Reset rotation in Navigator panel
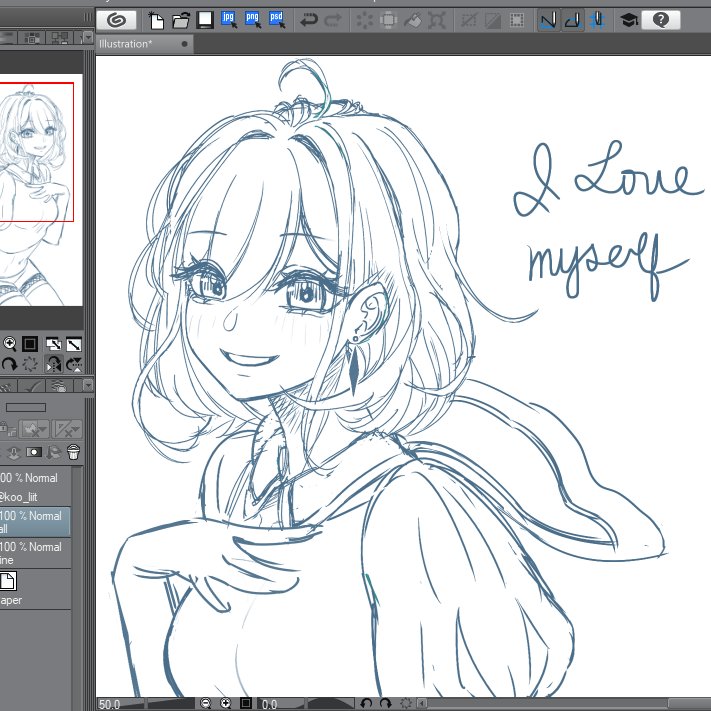The height and width of the screenshot is (711, 711). (30, 364)
